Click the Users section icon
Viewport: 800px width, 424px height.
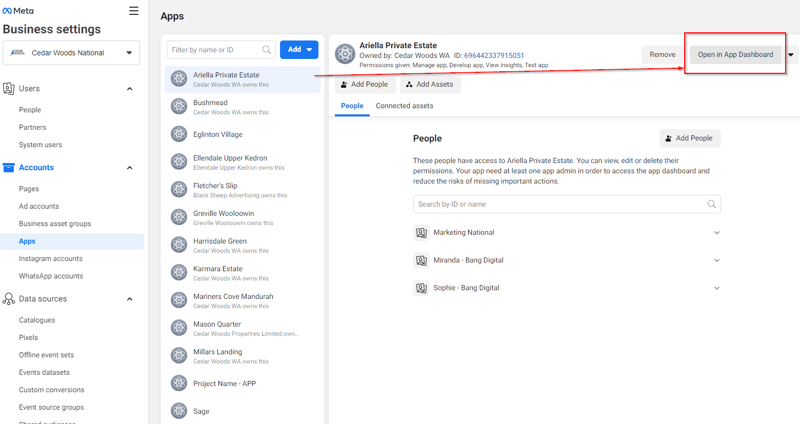click(x=9, y=88)
